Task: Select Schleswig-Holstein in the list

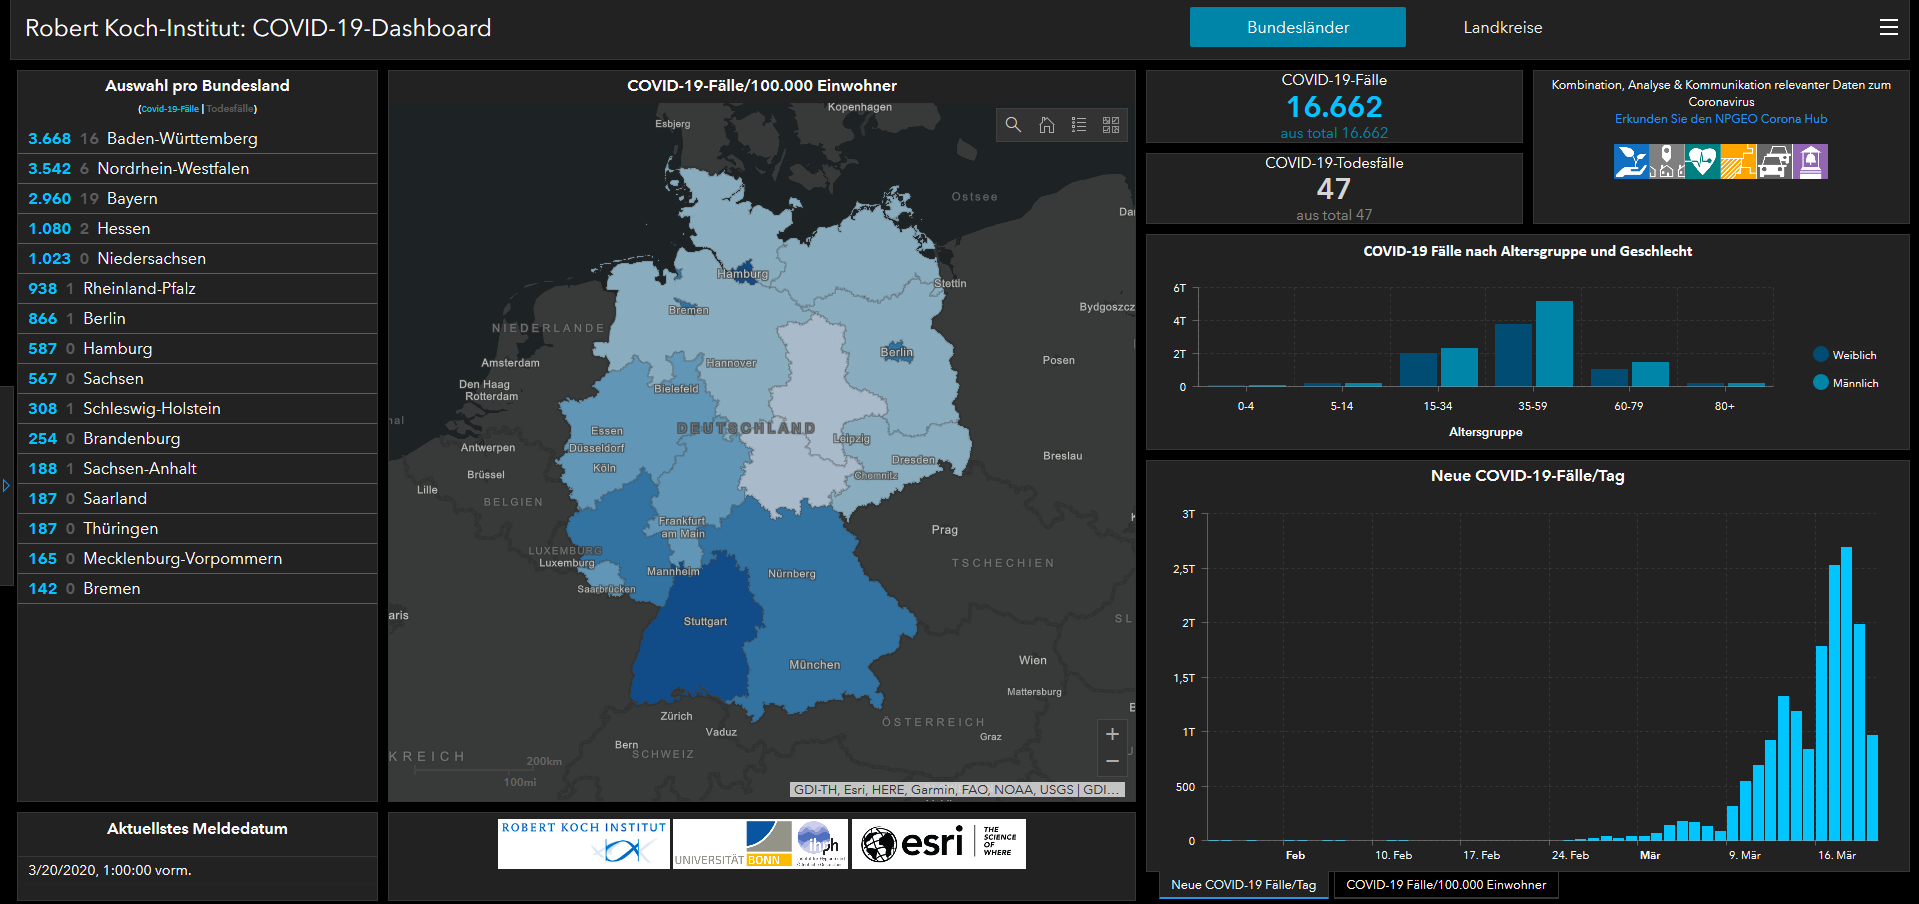Action: tap(197, 408)
